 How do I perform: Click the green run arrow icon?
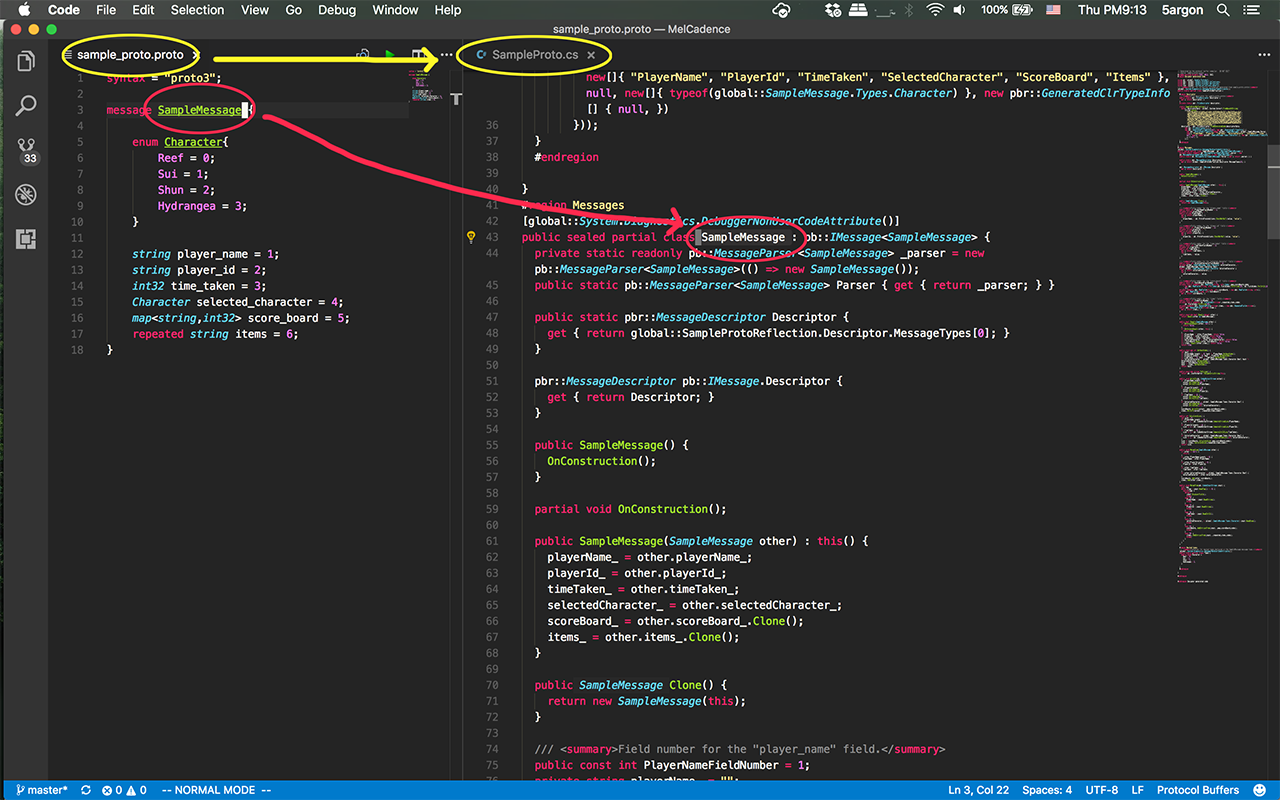point(390,55)
